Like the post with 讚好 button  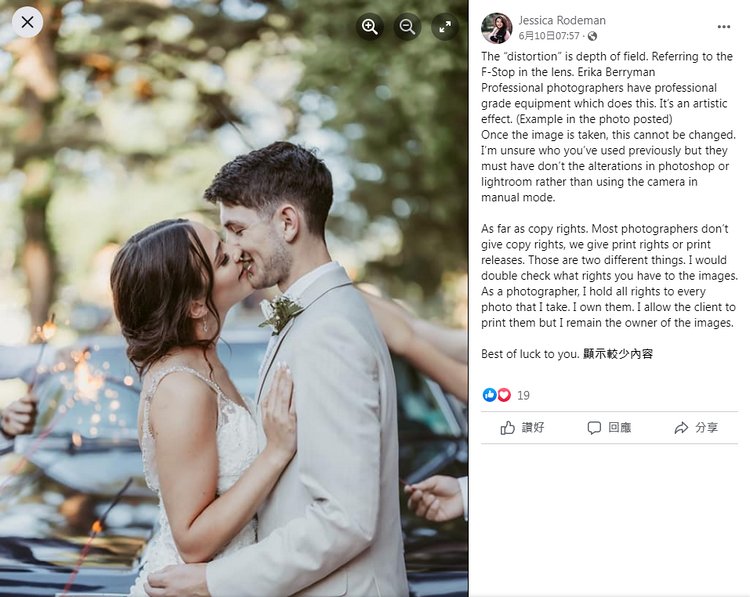pos(522,428)
